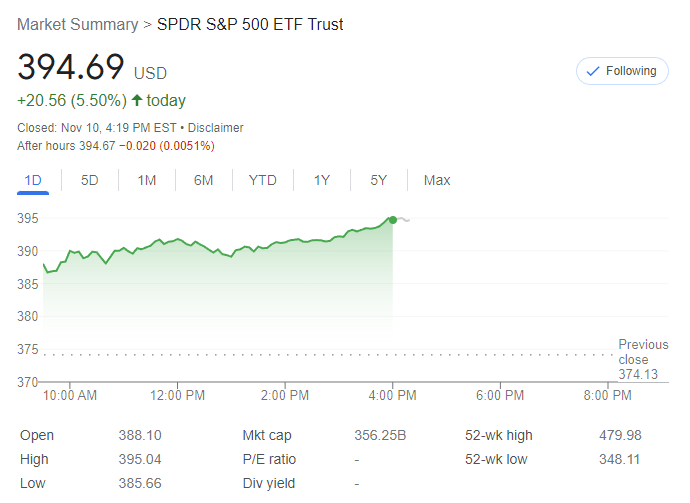Switch to the 1M range tab
The height and width of the screenshot is (503, 690).
tap(147, 180)
